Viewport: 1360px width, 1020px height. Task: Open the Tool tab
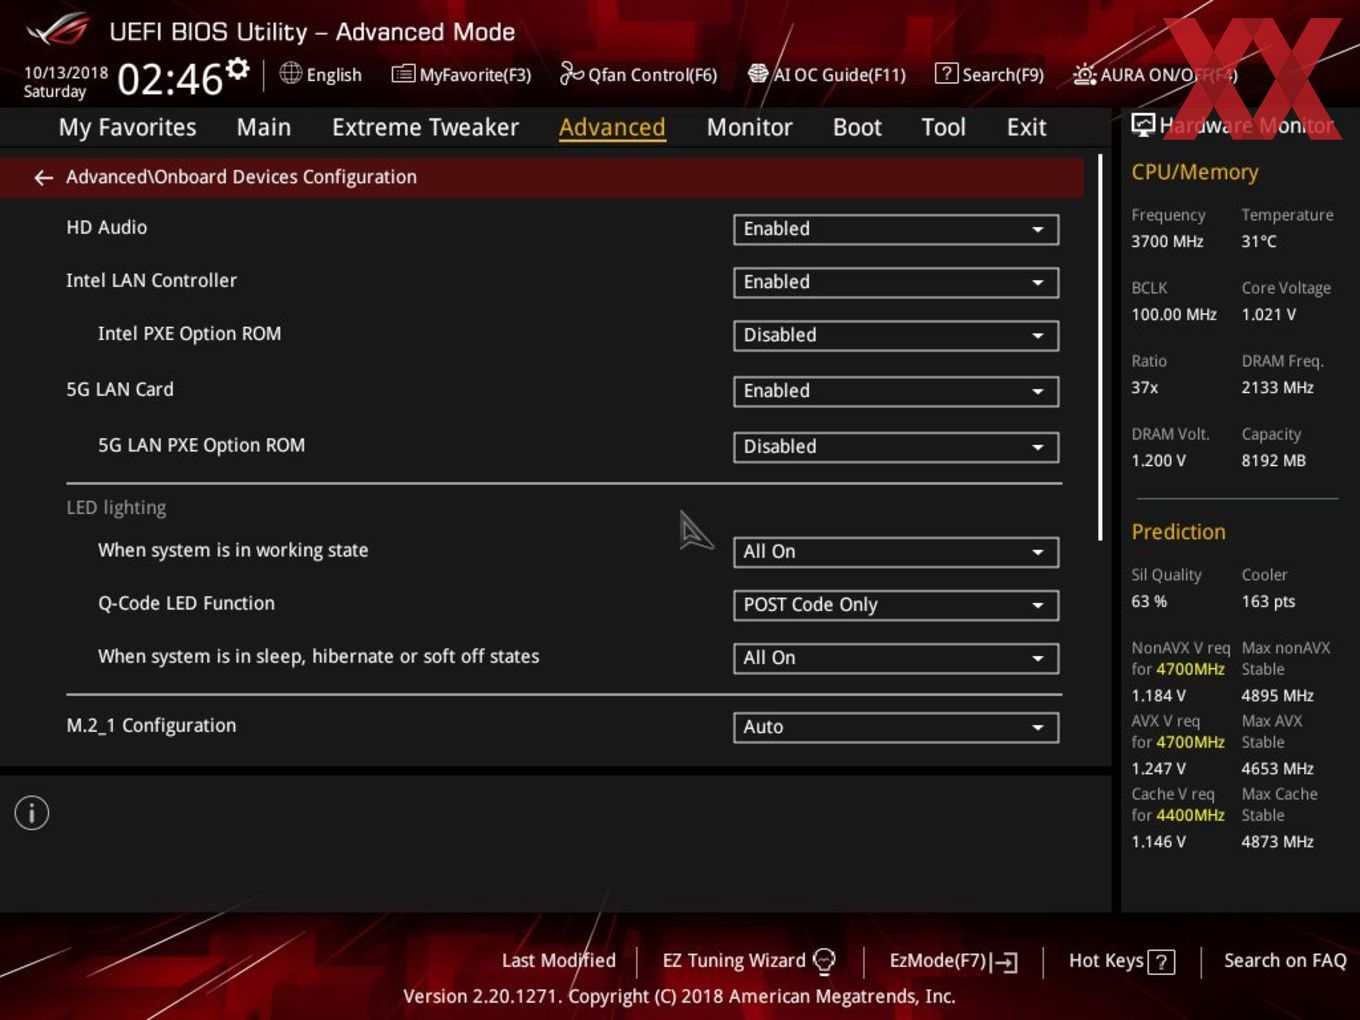[943, 128]
